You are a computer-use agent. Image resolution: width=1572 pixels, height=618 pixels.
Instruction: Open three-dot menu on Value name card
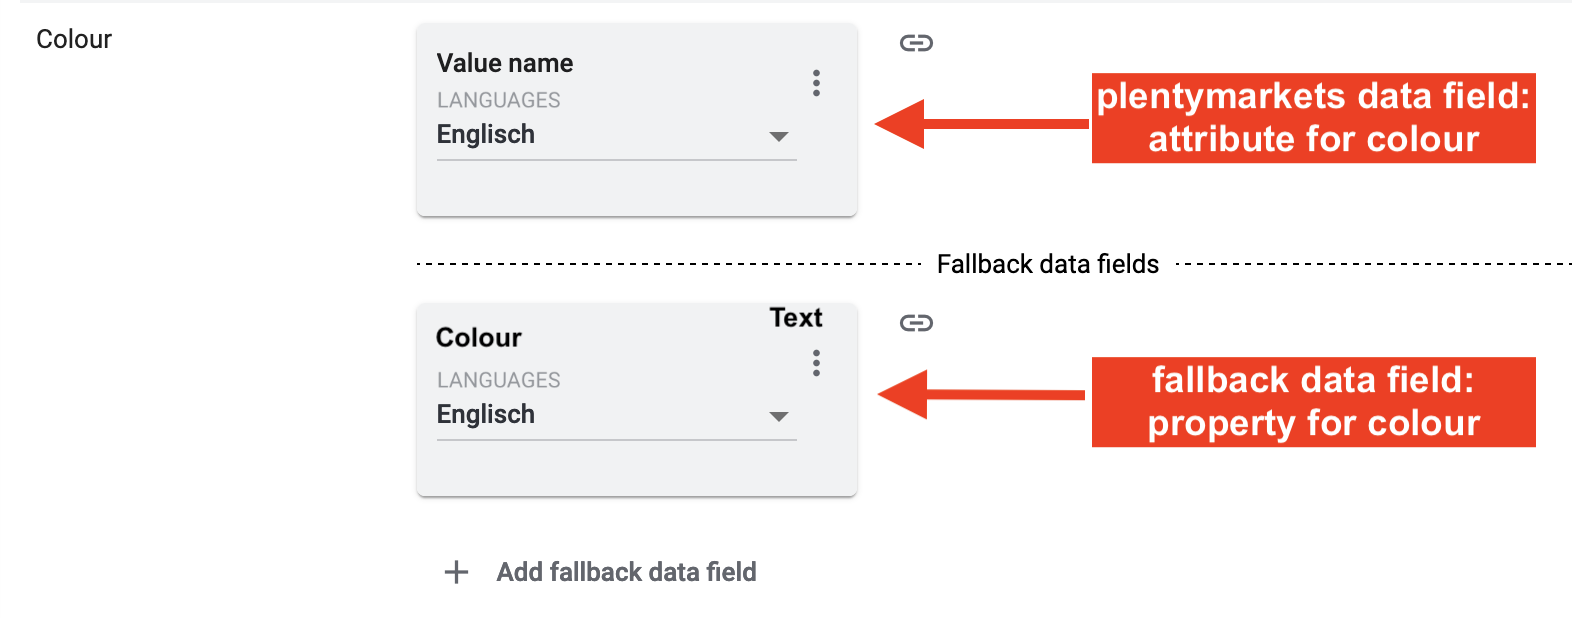[817, 83]
